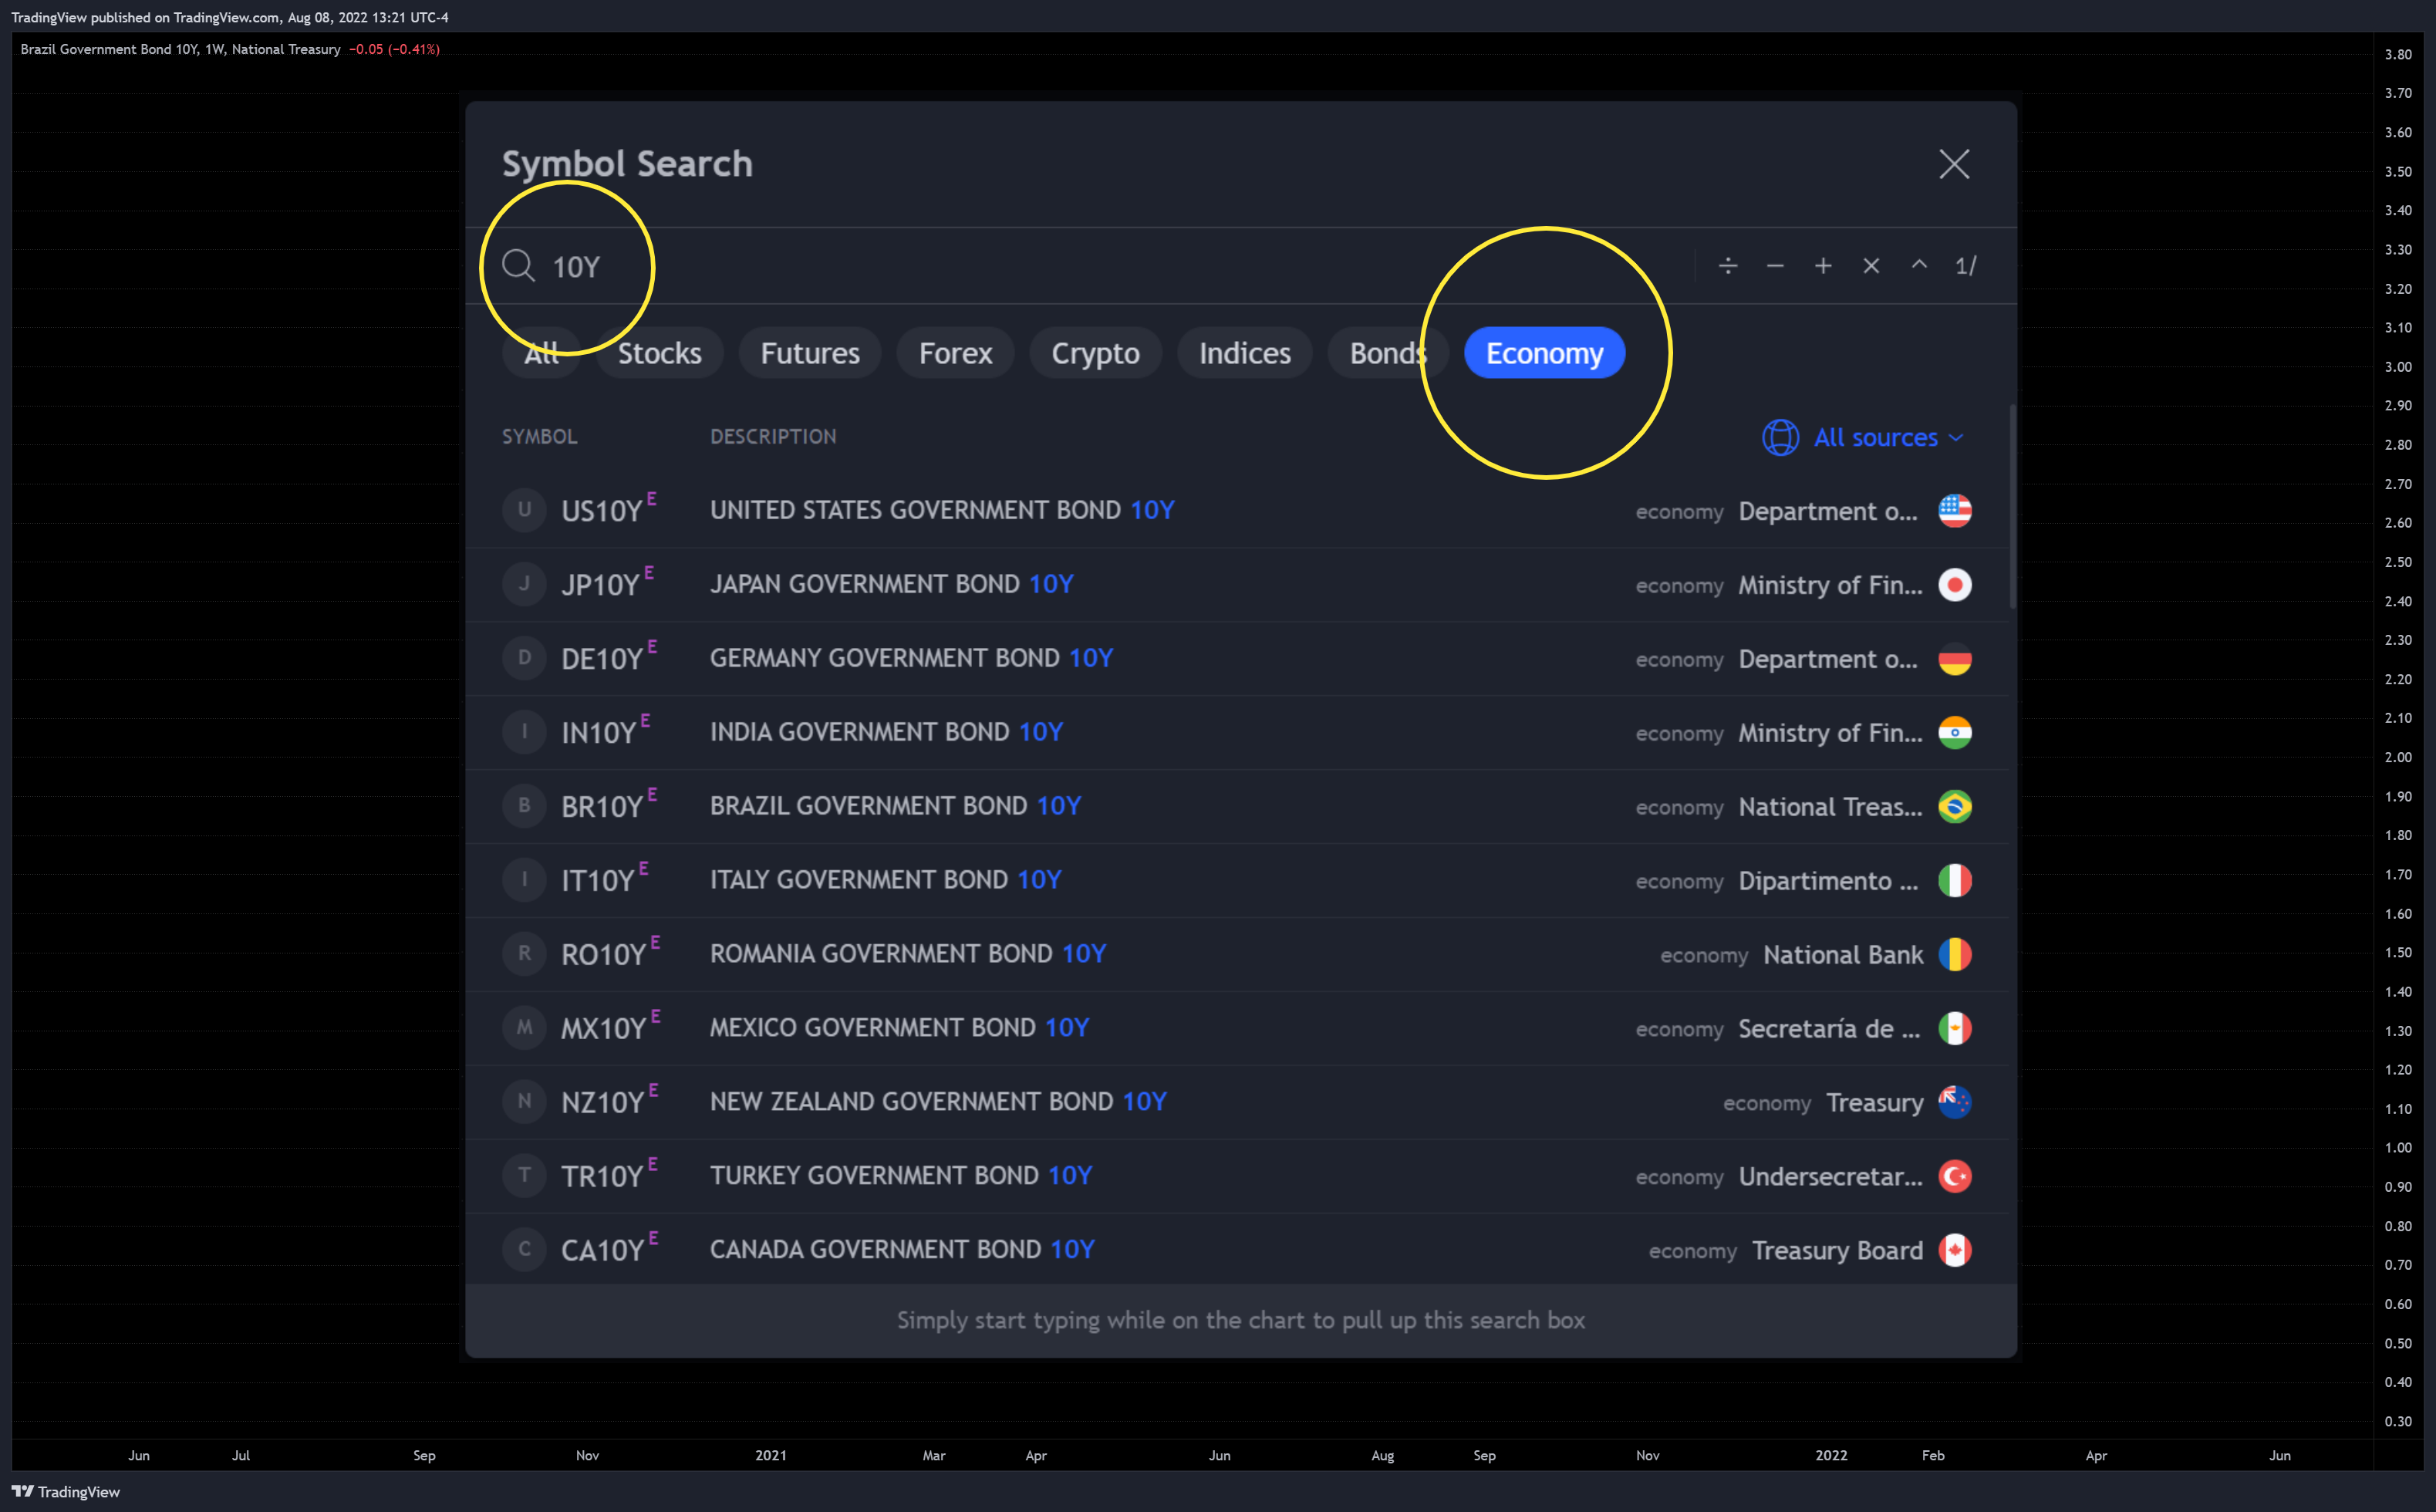Screen dimensions: 2436x1512
Task: Click the Secretaría de ... source text
Action: click(x=1830, y=1029)
